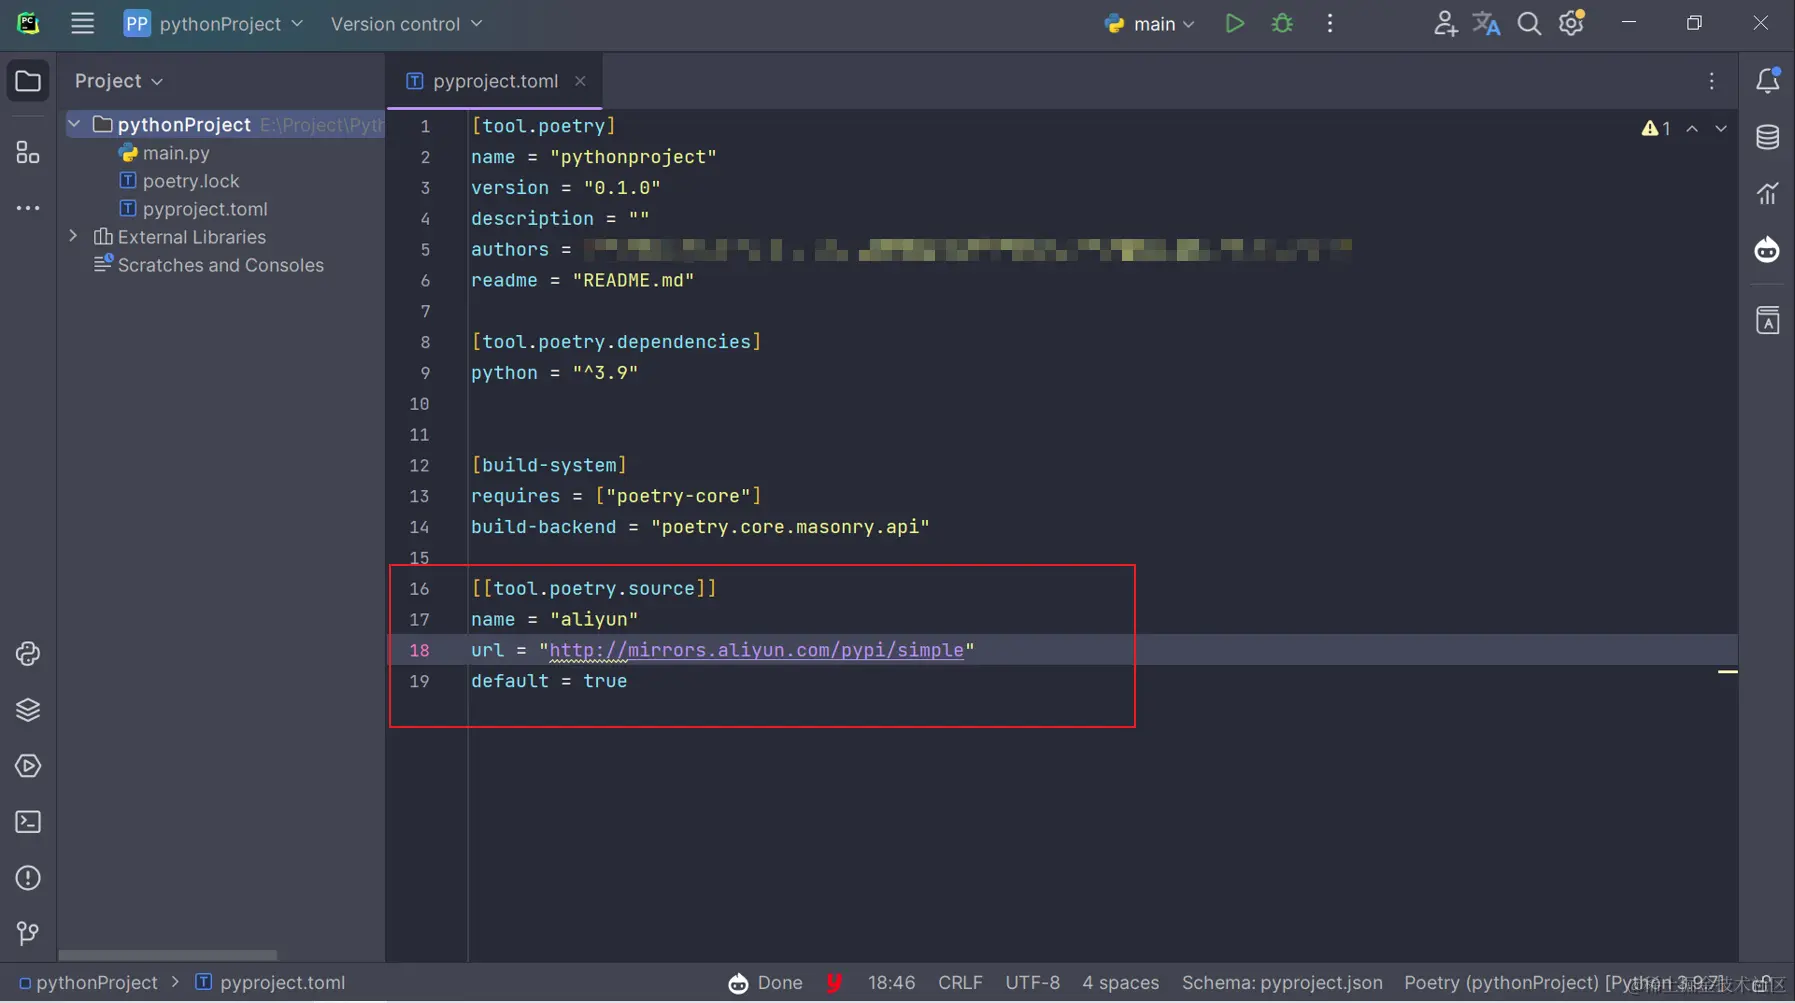Click pyproject.toml breadcrumb in status bar
1795x1003 pixels.
271,983
